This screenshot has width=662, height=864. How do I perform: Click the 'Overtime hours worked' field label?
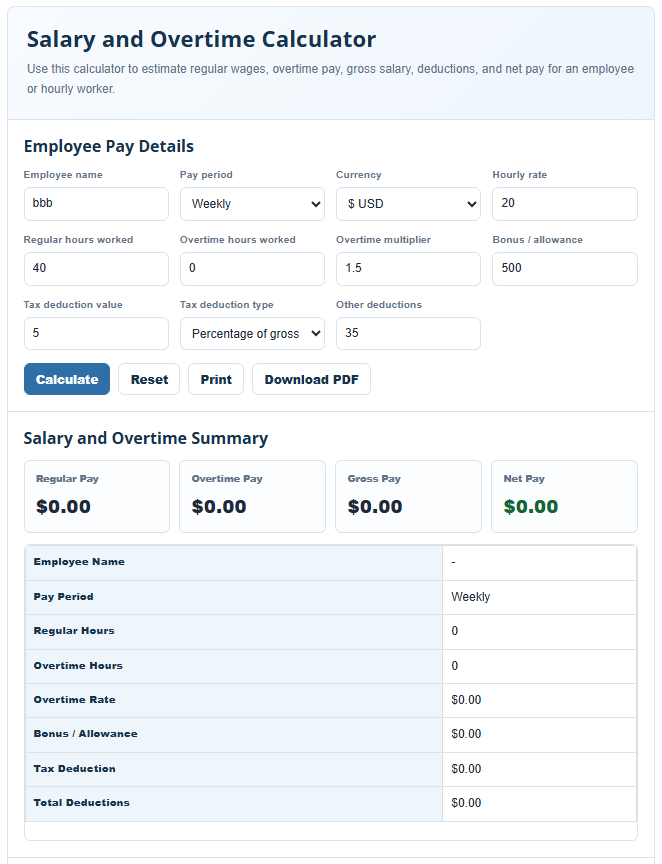238,240
